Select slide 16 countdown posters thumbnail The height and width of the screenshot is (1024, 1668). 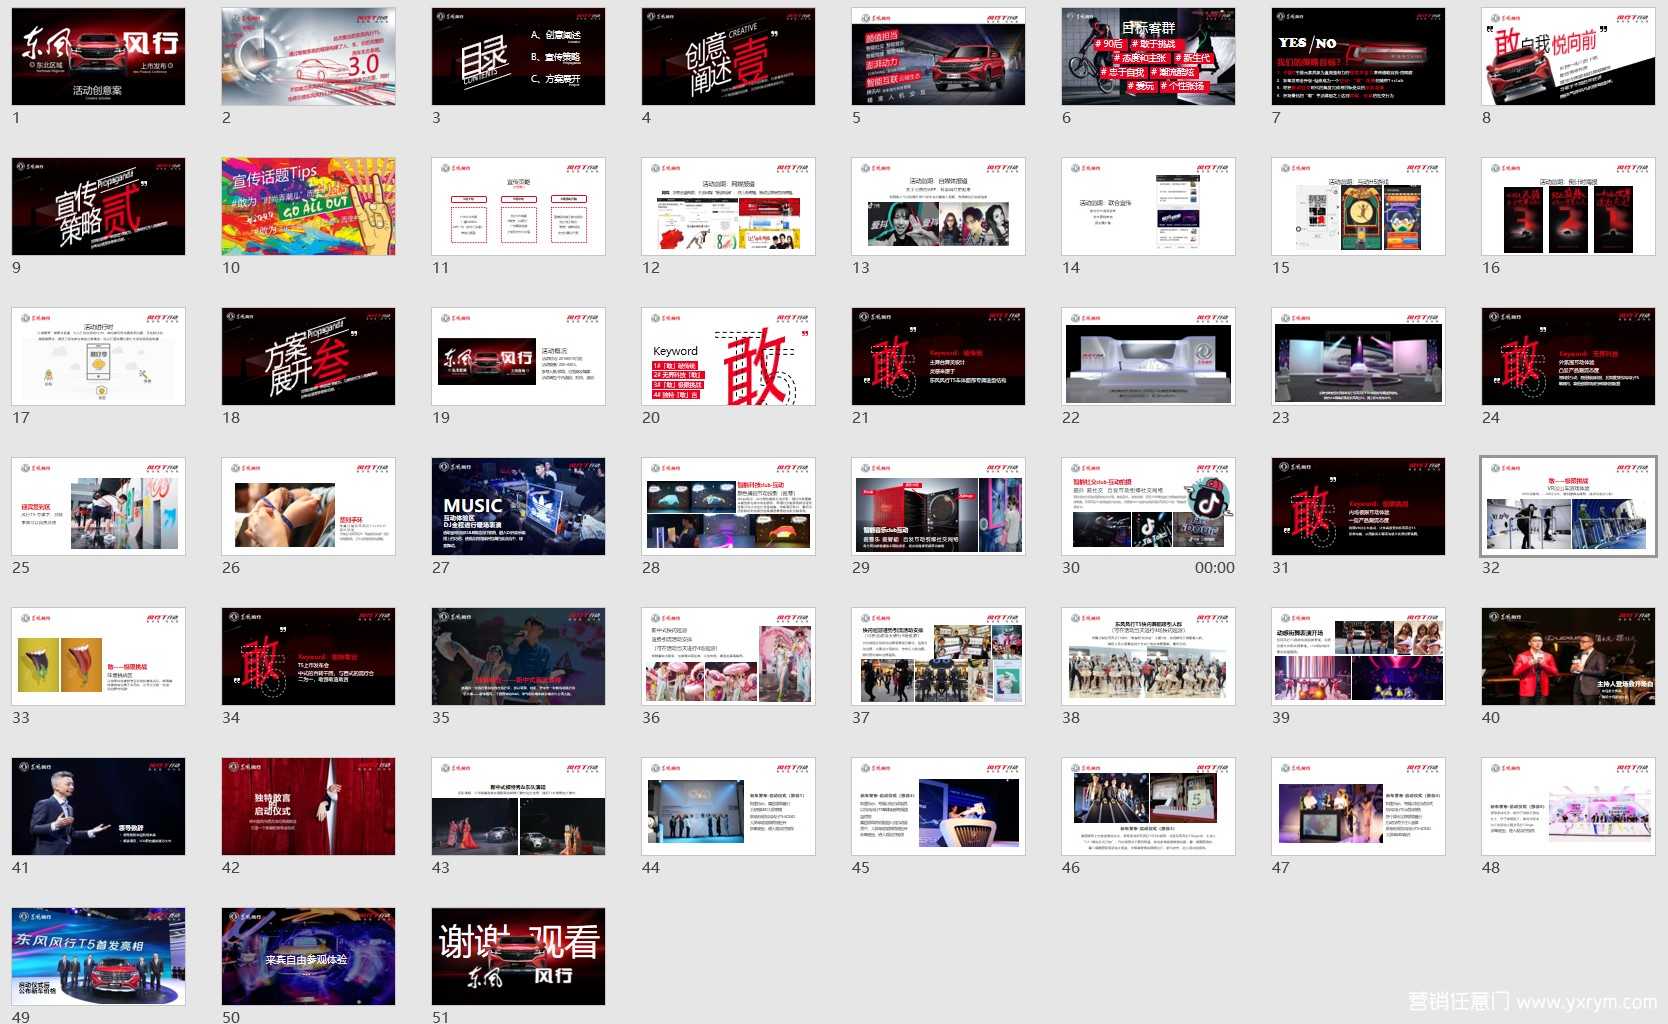(1568, 206)
